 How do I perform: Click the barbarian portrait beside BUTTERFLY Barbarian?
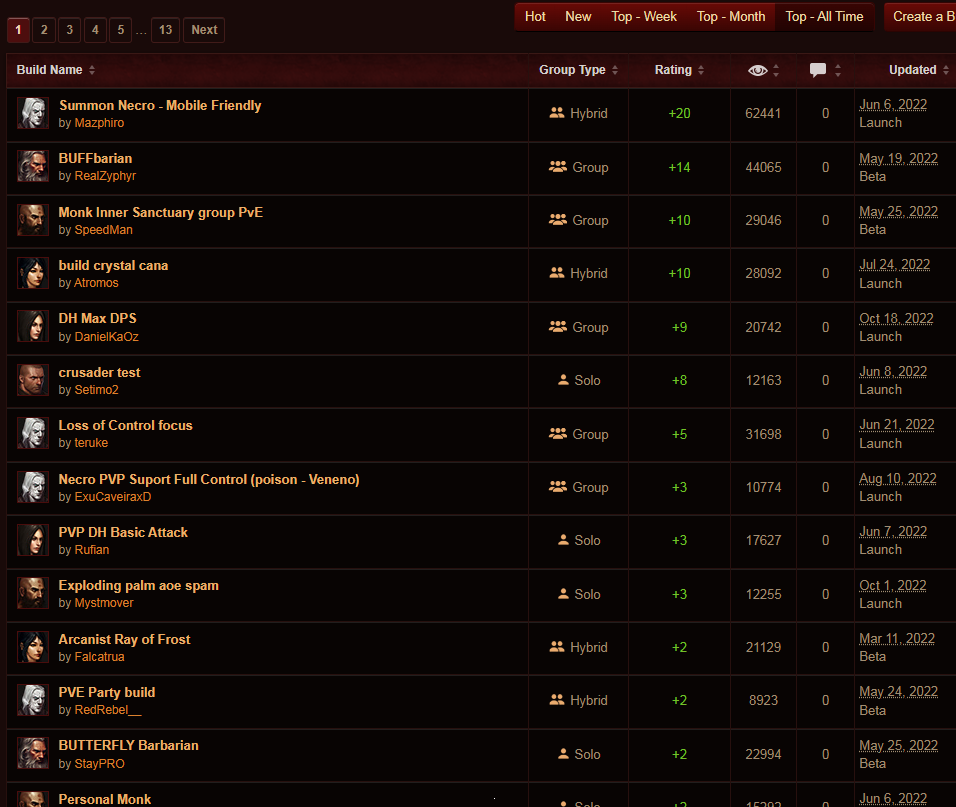coord(32,754)
